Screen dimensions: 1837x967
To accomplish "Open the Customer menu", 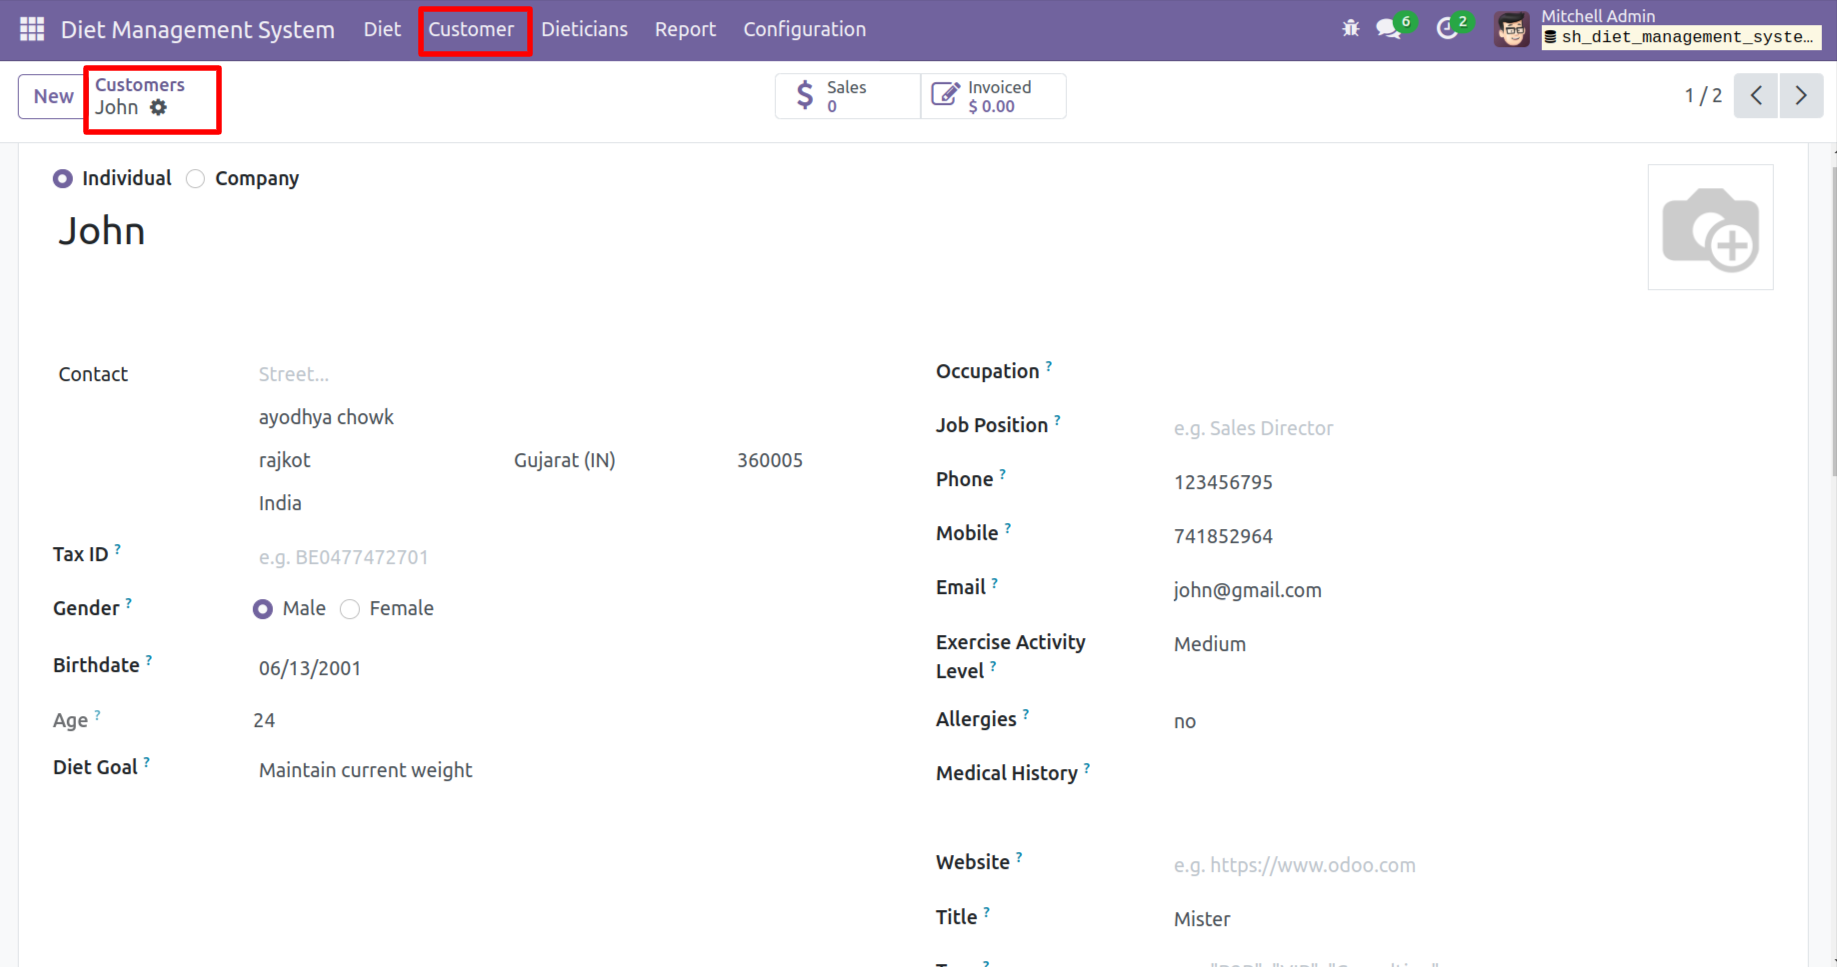I will coord(471,29).
